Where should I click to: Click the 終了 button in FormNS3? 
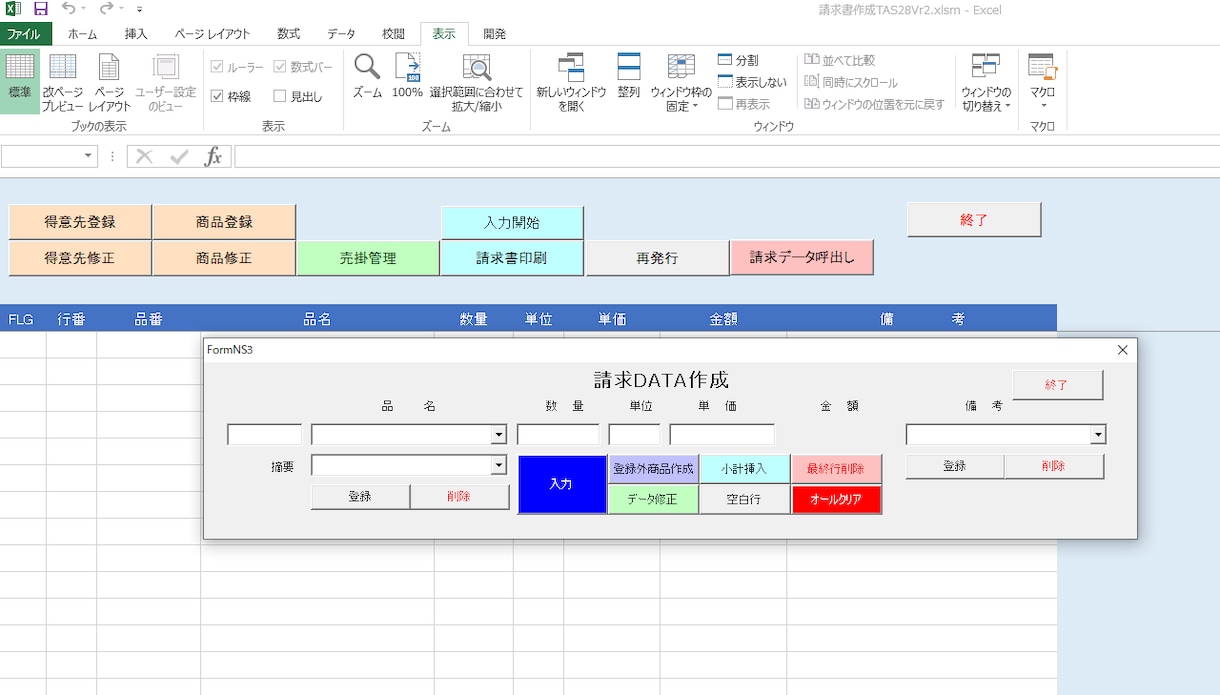point(1057,385)
